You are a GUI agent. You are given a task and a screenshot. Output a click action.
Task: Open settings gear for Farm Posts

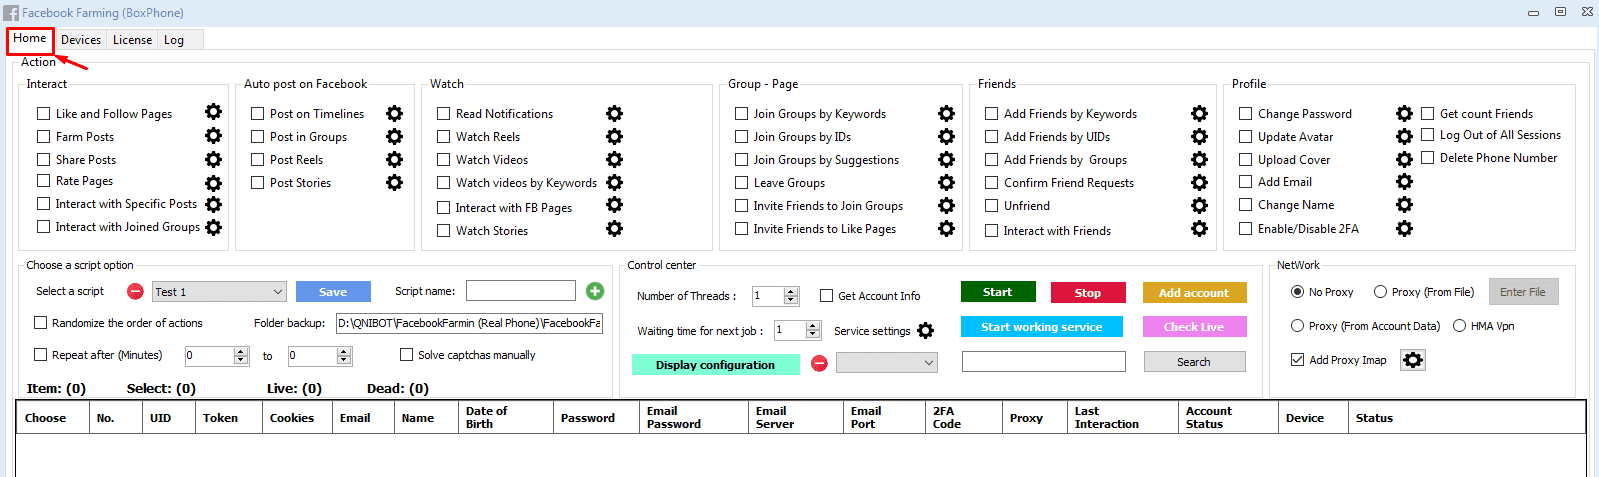213,136
